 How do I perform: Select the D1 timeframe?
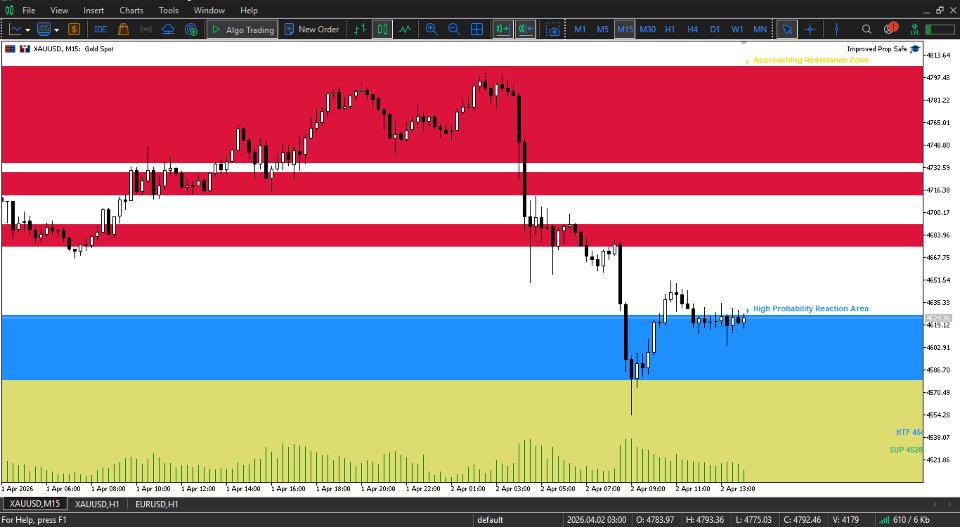714,29
